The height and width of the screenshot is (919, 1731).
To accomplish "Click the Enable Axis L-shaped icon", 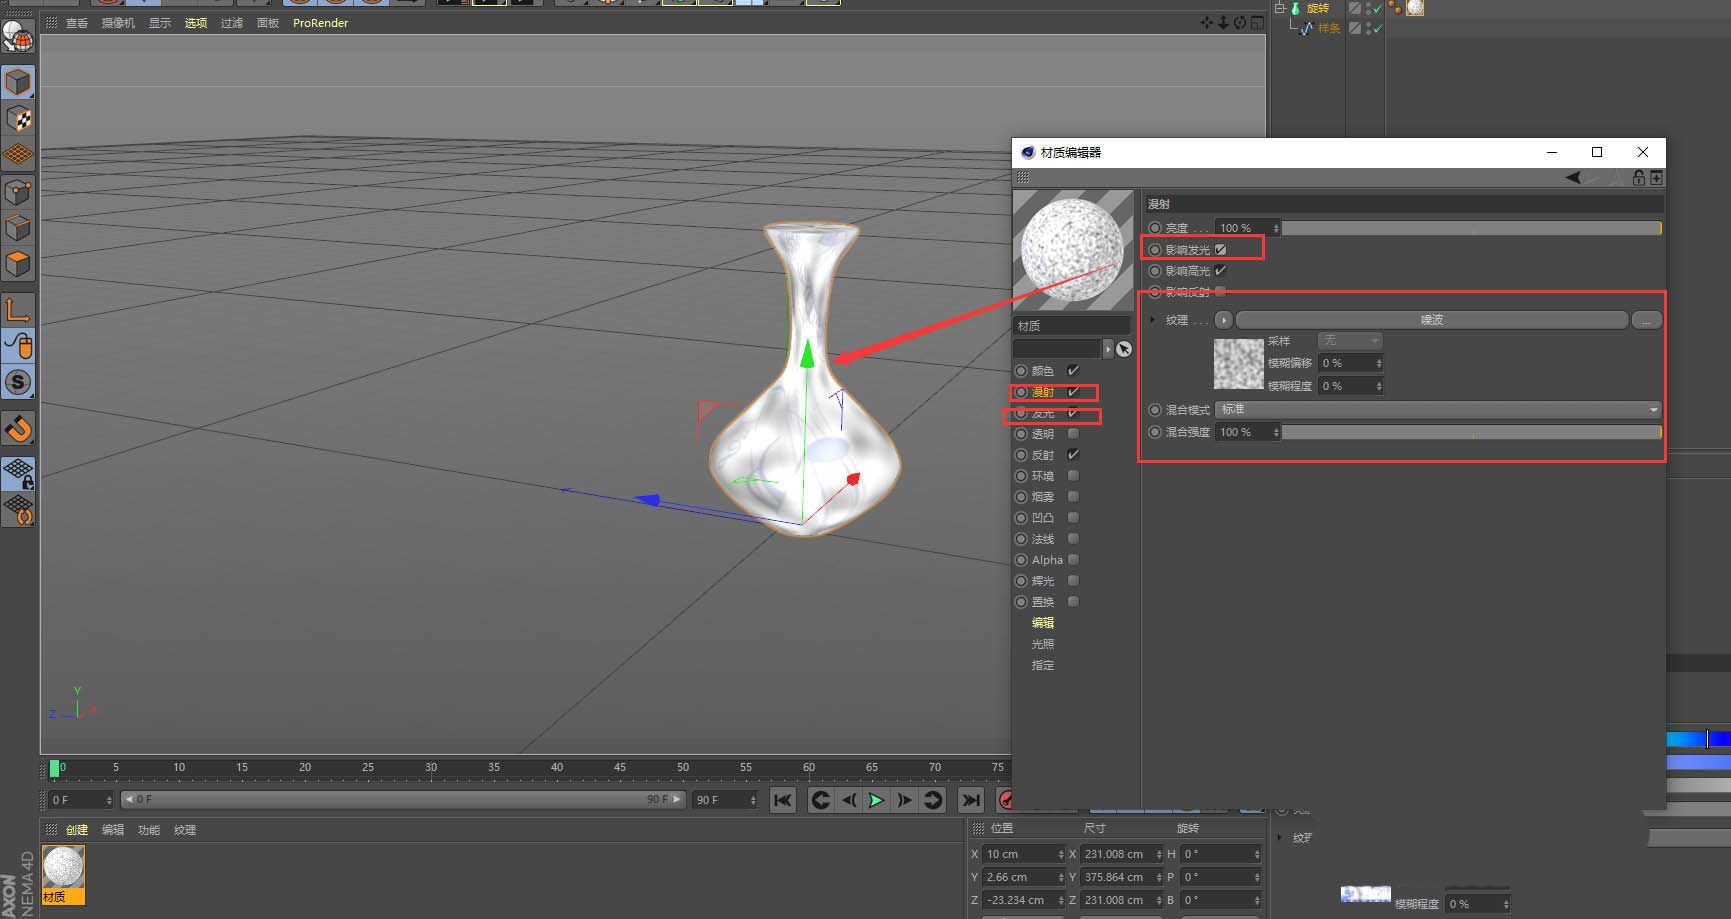I will (18, 310).
